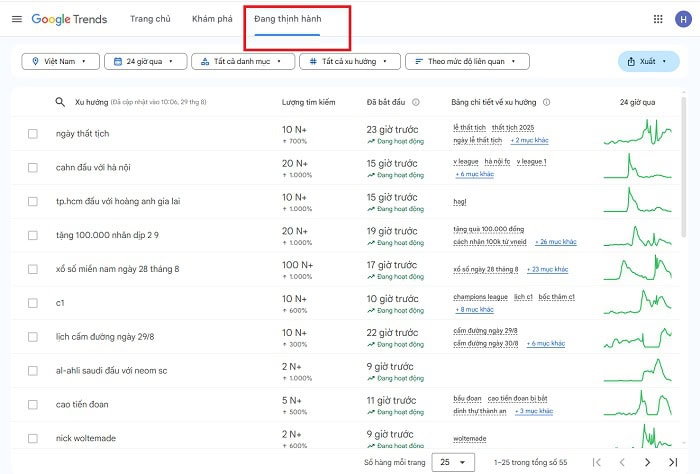
Task: Select the checkbox for row c1
Action: tap(33, 302)
